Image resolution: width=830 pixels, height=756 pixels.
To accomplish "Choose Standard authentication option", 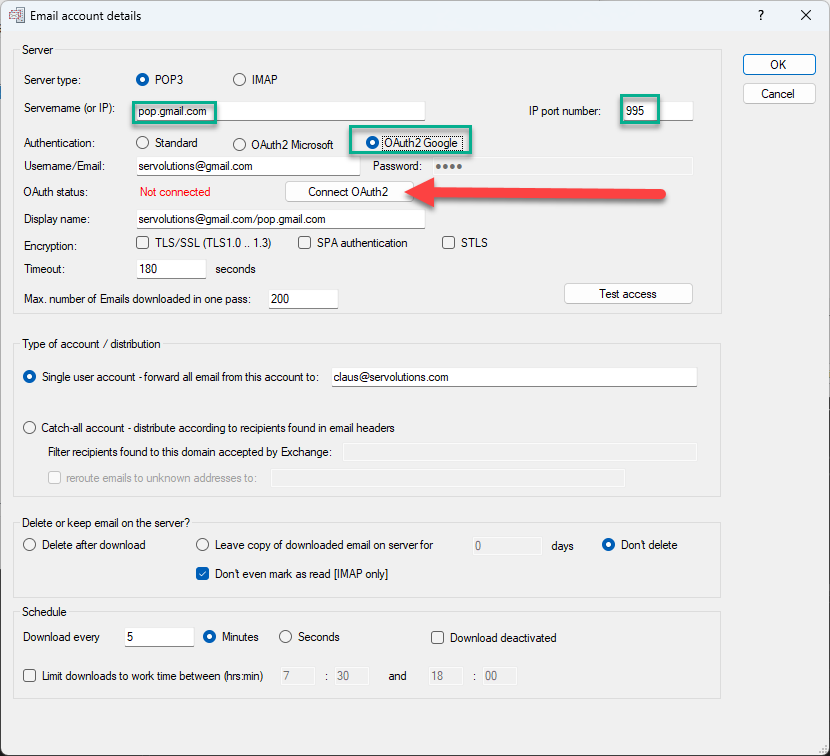I will [x=142, y=143].
